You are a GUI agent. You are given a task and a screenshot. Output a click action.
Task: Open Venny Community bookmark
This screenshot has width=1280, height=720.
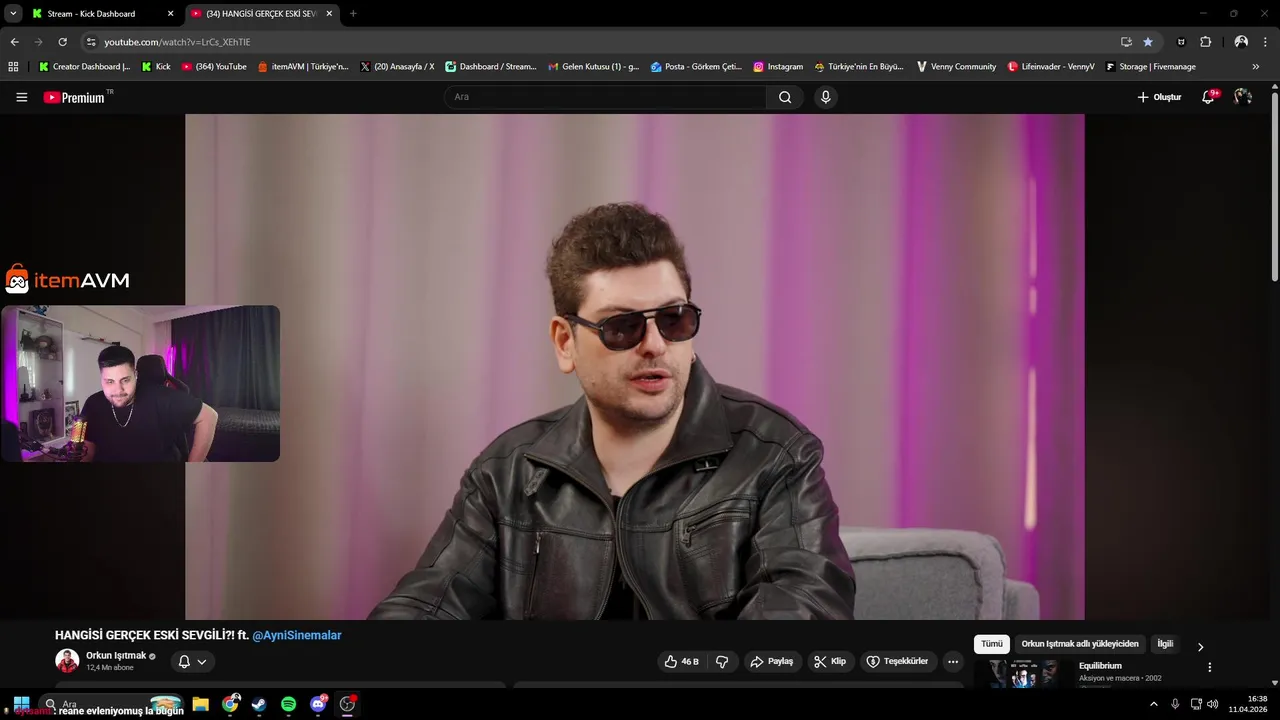(956, 67)
